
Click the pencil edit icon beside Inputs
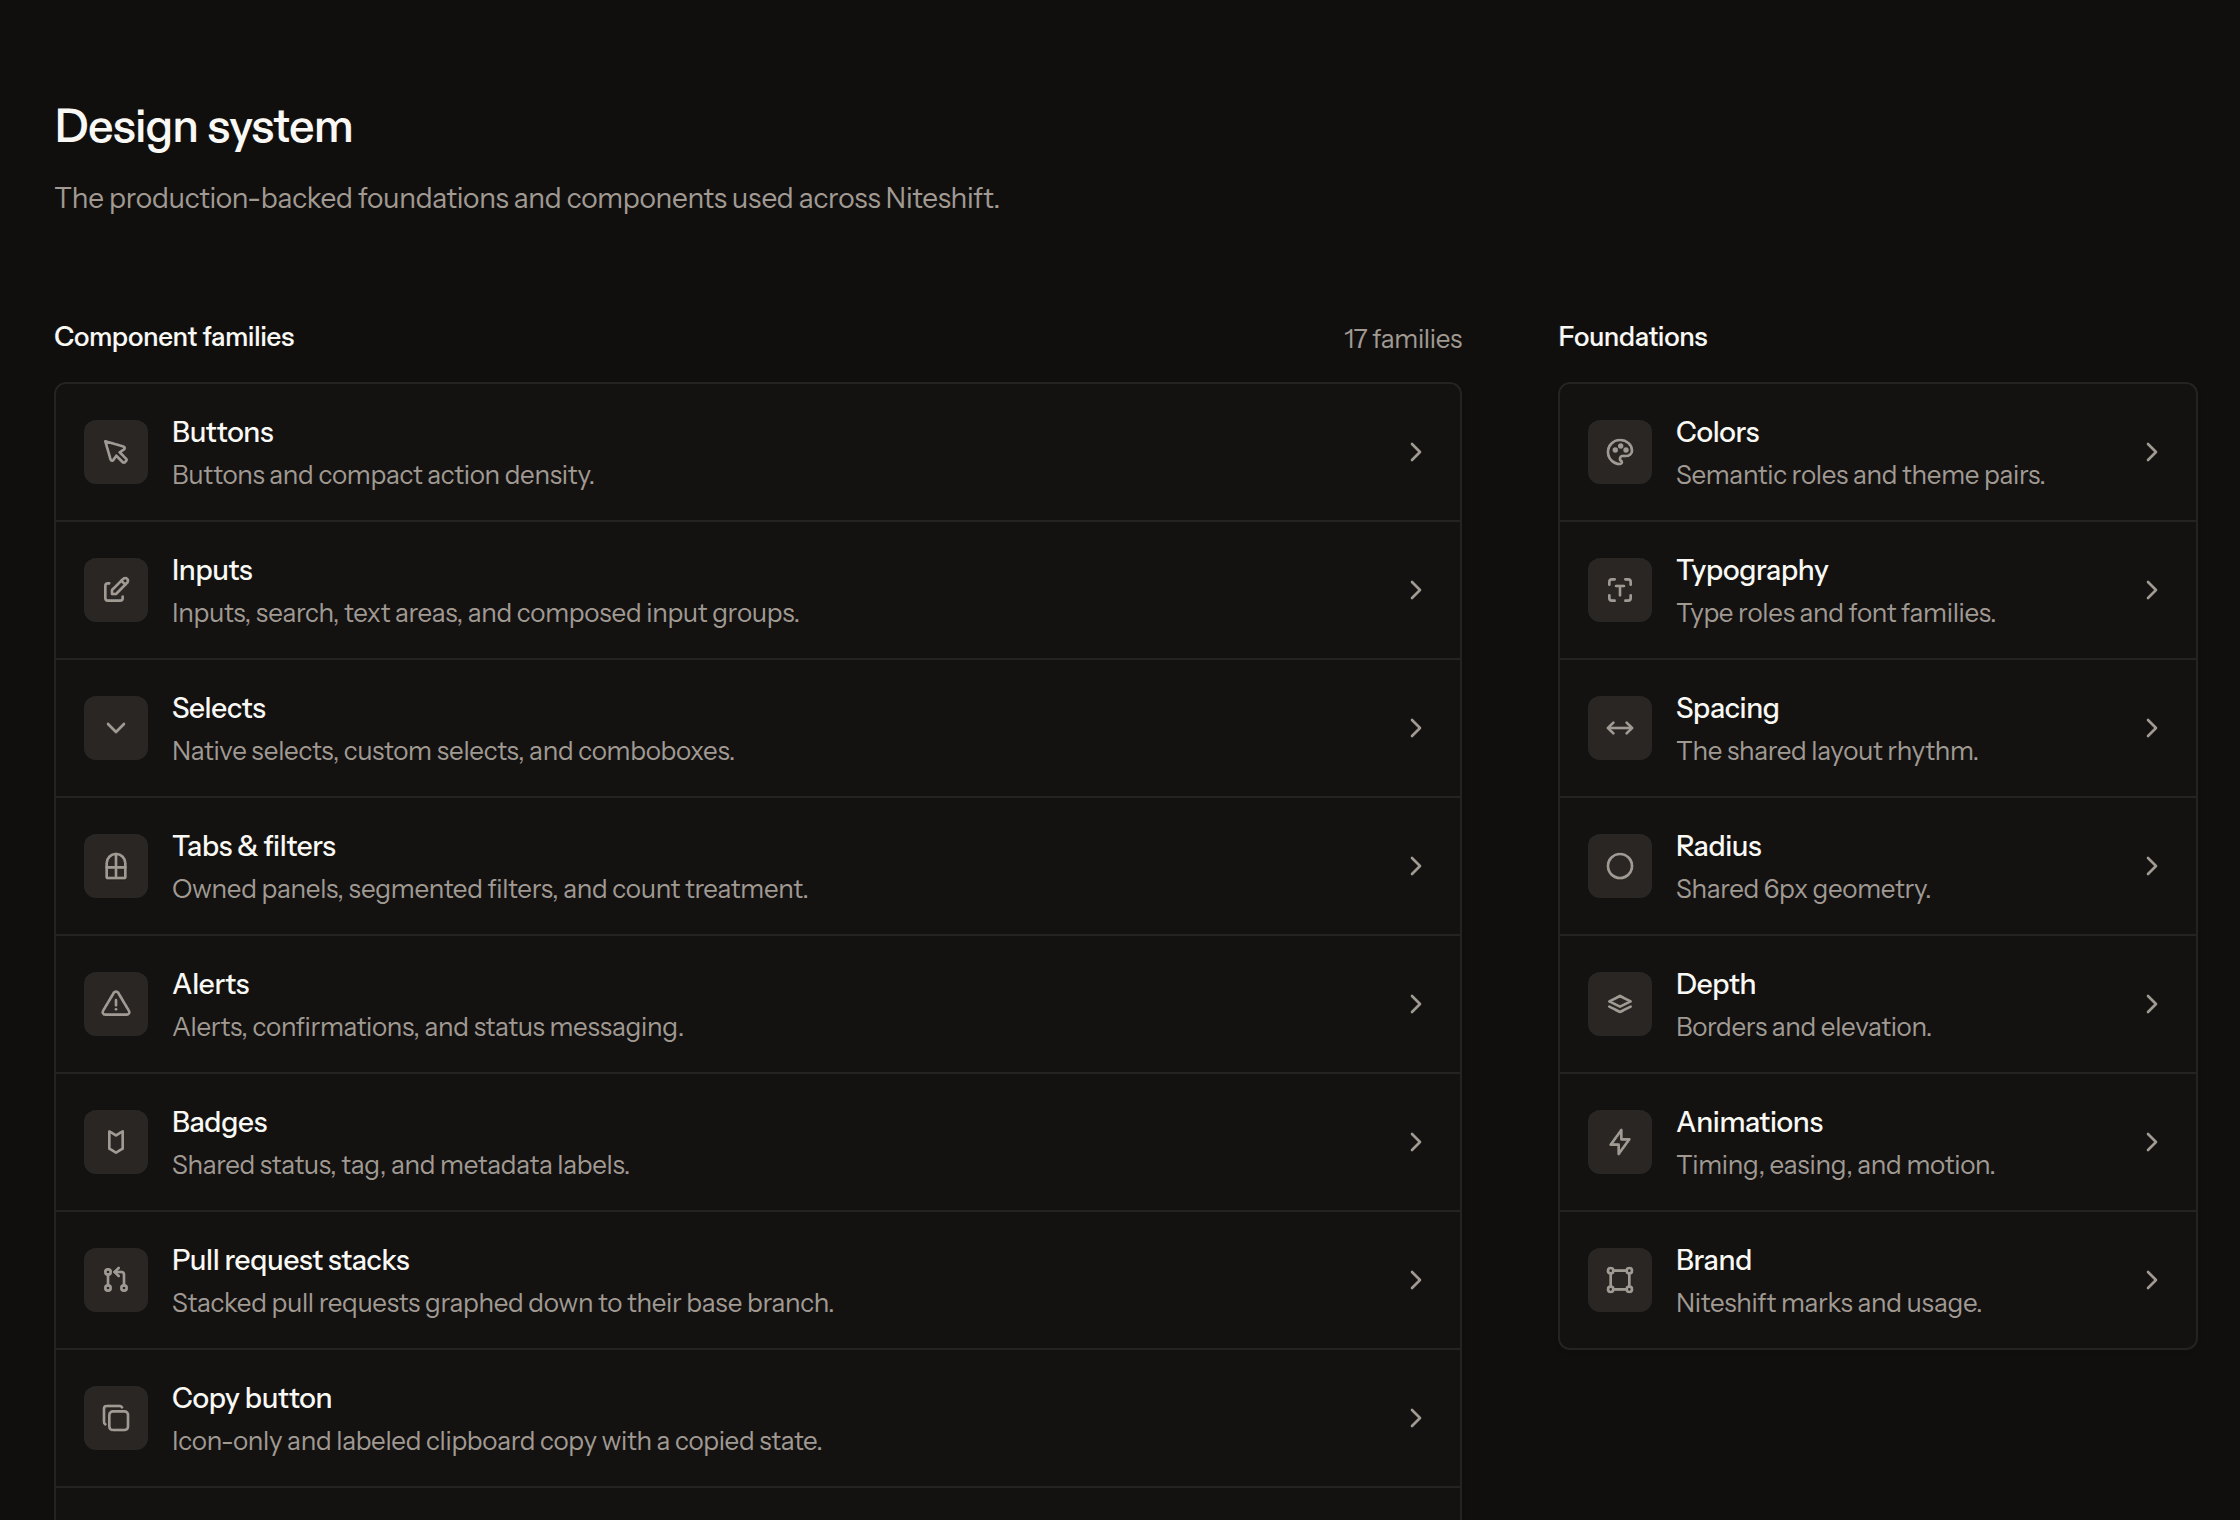click(116, 590)
